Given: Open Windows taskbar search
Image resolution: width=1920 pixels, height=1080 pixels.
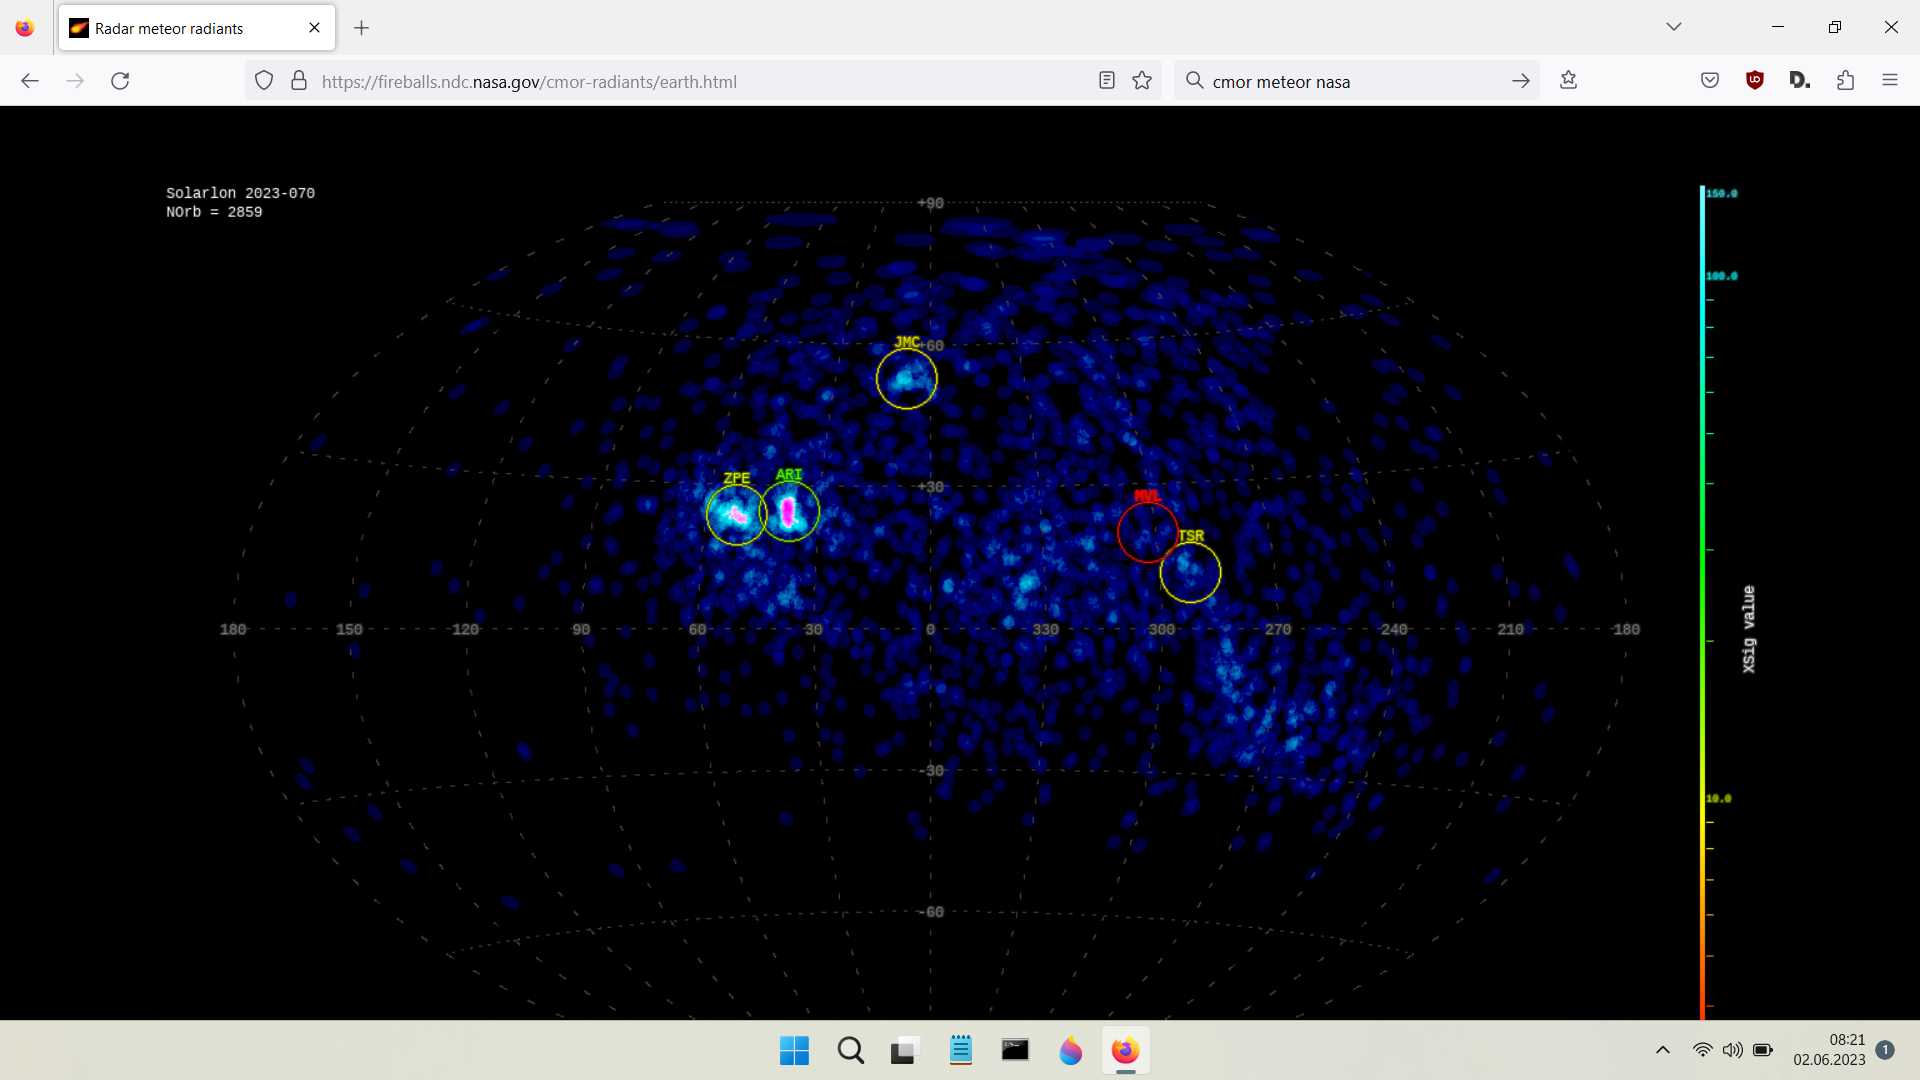Looking at the screenshot, I should [x=851, y=1051].
